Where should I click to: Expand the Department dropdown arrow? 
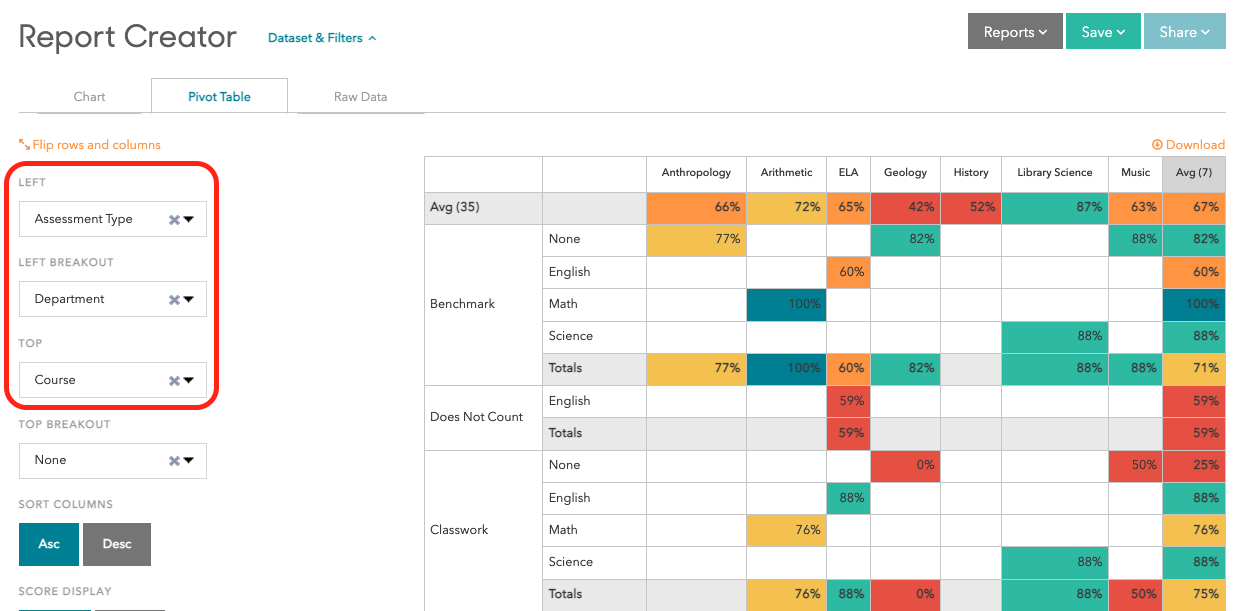point(188,299)
